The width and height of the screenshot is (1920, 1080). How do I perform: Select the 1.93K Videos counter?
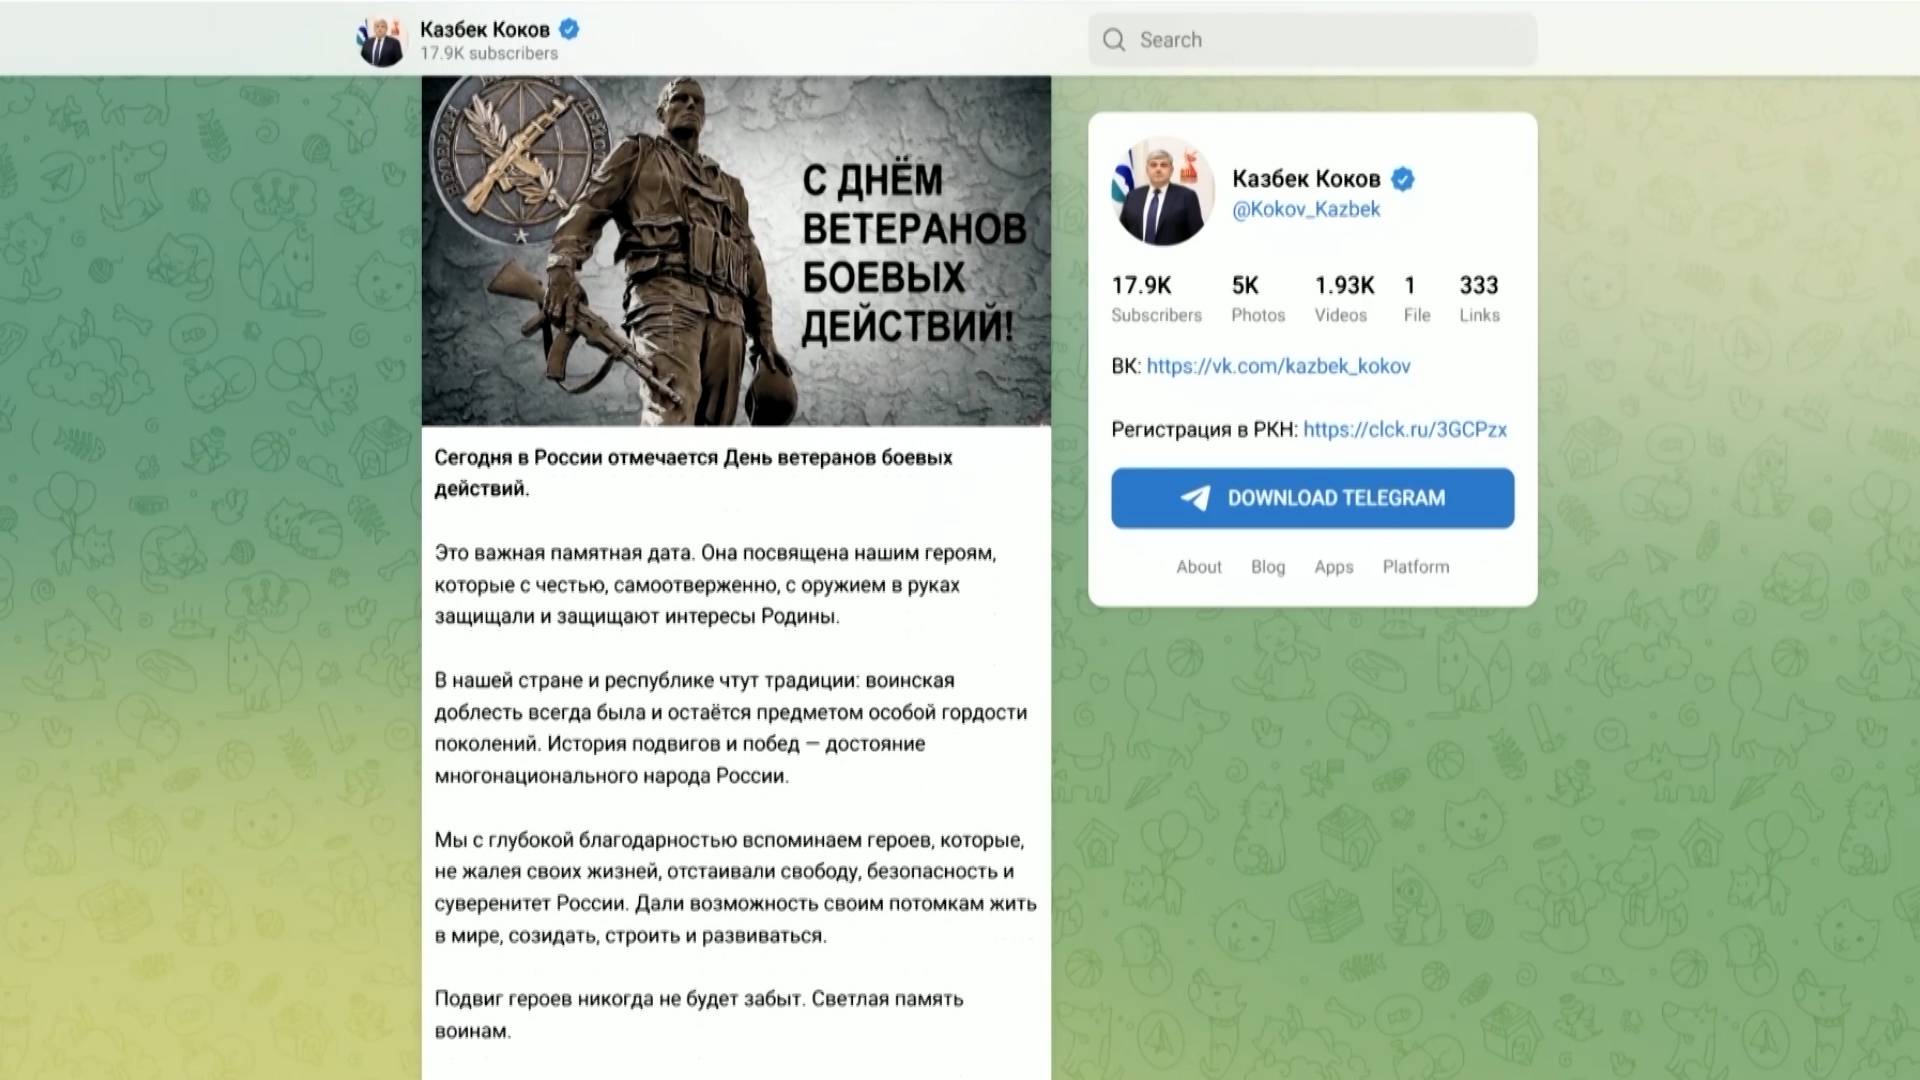(x=1344, y=299)
